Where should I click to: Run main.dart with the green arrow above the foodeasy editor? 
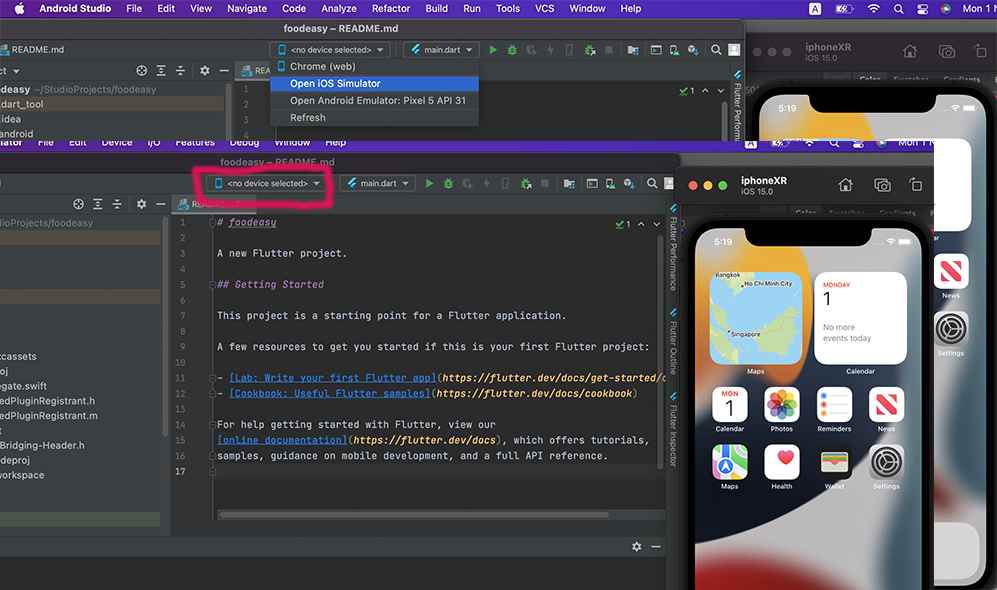pyautogui.click(x=429, y=183)
